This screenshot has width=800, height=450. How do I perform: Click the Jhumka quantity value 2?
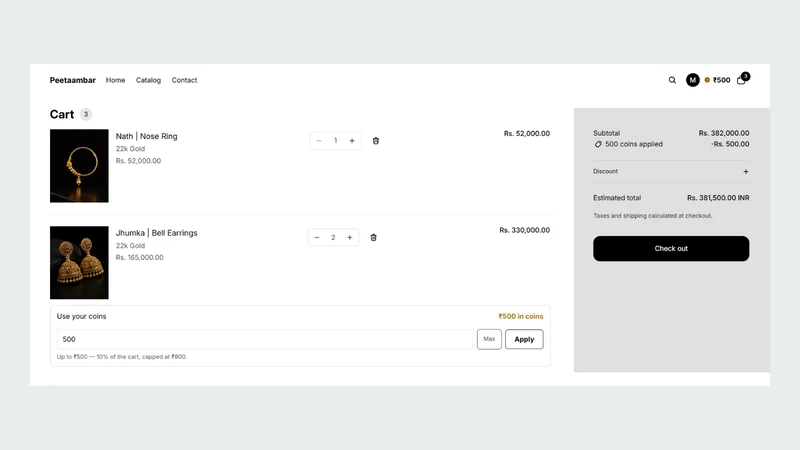[333, 237]
